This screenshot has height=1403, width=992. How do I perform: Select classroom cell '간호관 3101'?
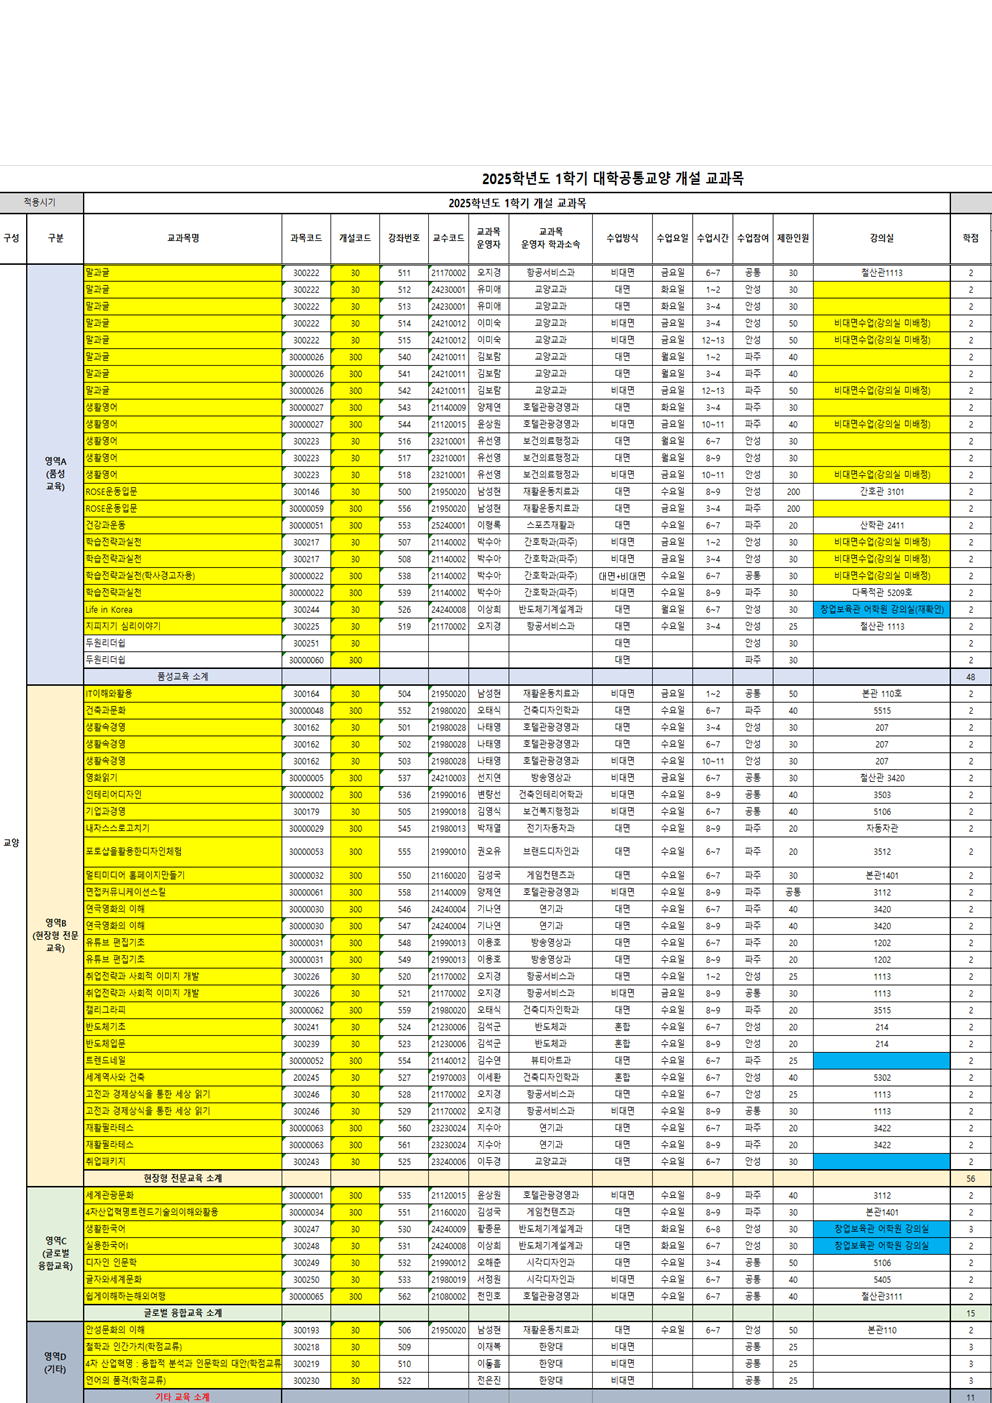point(881,492)
